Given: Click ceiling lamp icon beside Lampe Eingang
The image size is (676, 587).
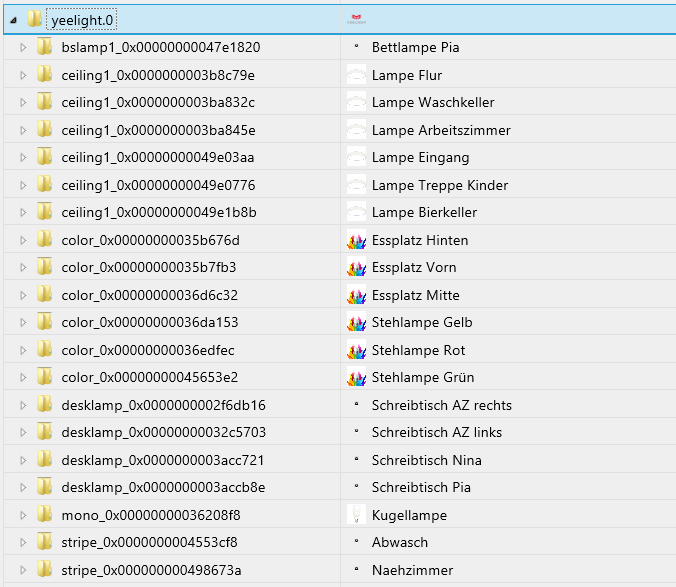Looking at the screenshot, I should tap(357, 158).
